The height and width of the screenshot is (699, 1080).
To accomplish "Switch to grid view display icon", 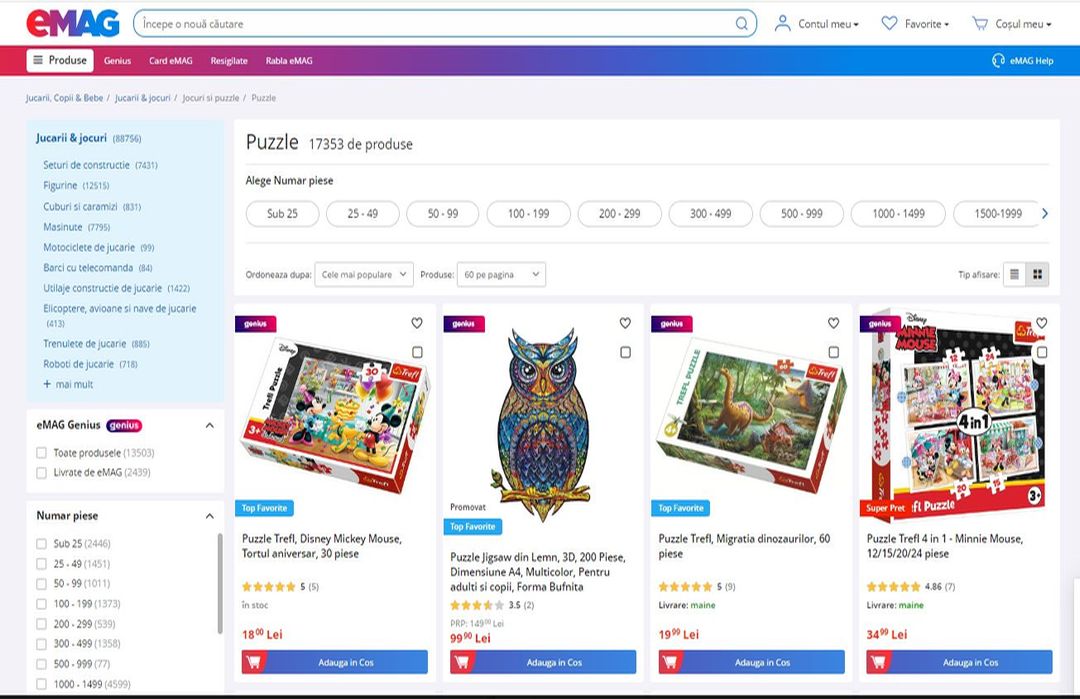I will coord(1037,274).
